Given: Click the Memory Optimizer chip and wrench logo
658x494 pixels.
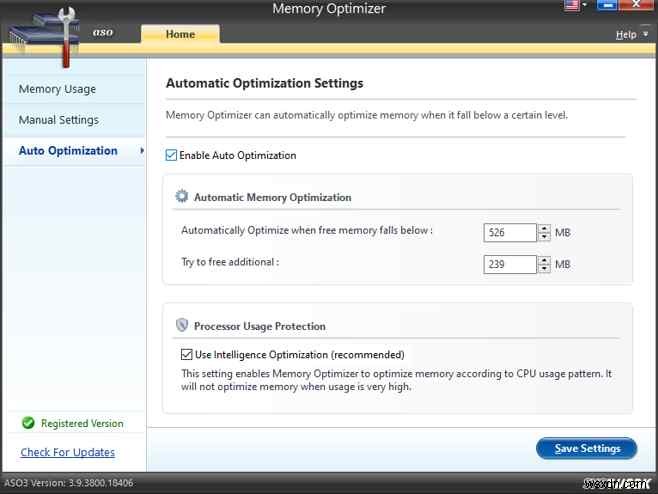Looking at the screenshot, I should [x=38, y=34].
